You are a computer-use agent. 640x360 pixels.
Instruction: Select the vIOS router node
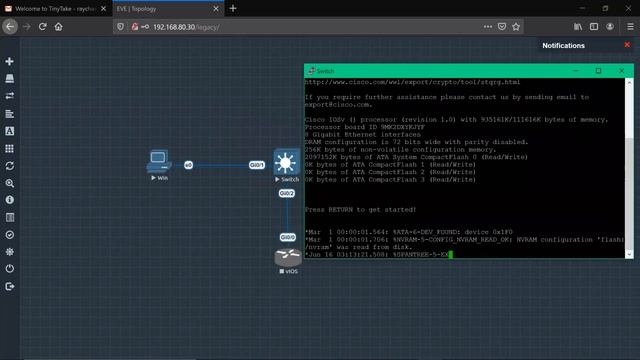[x=288, y=257]
